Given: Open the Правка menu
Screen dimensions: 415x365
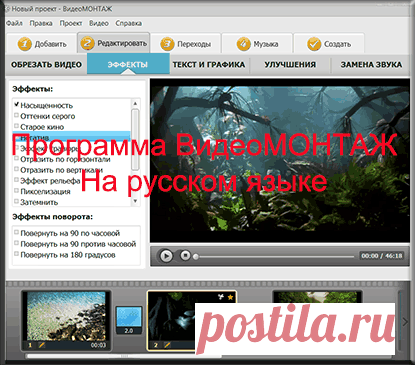Looking at the screenshot, I should pyautogui.click(x=41, y=23).
